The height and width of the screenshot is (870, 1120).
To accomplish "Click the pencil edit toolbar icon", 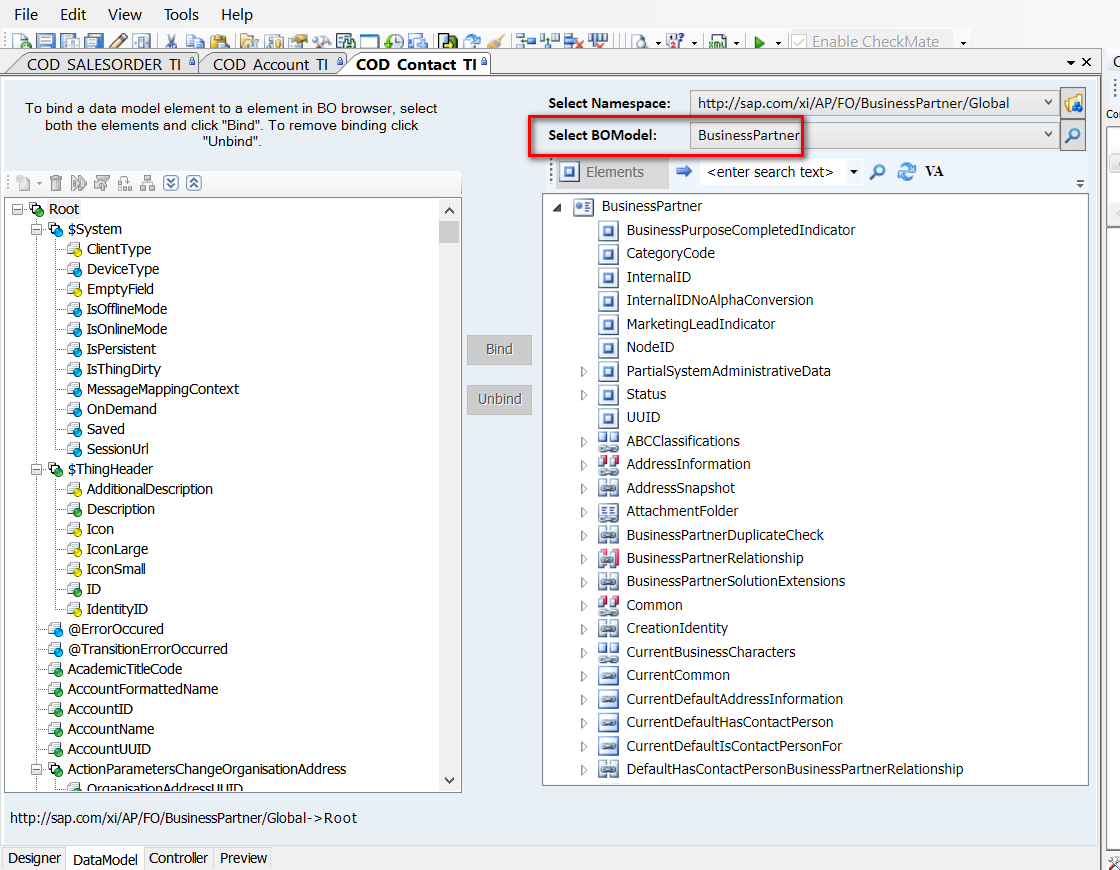I will (119, 41).
